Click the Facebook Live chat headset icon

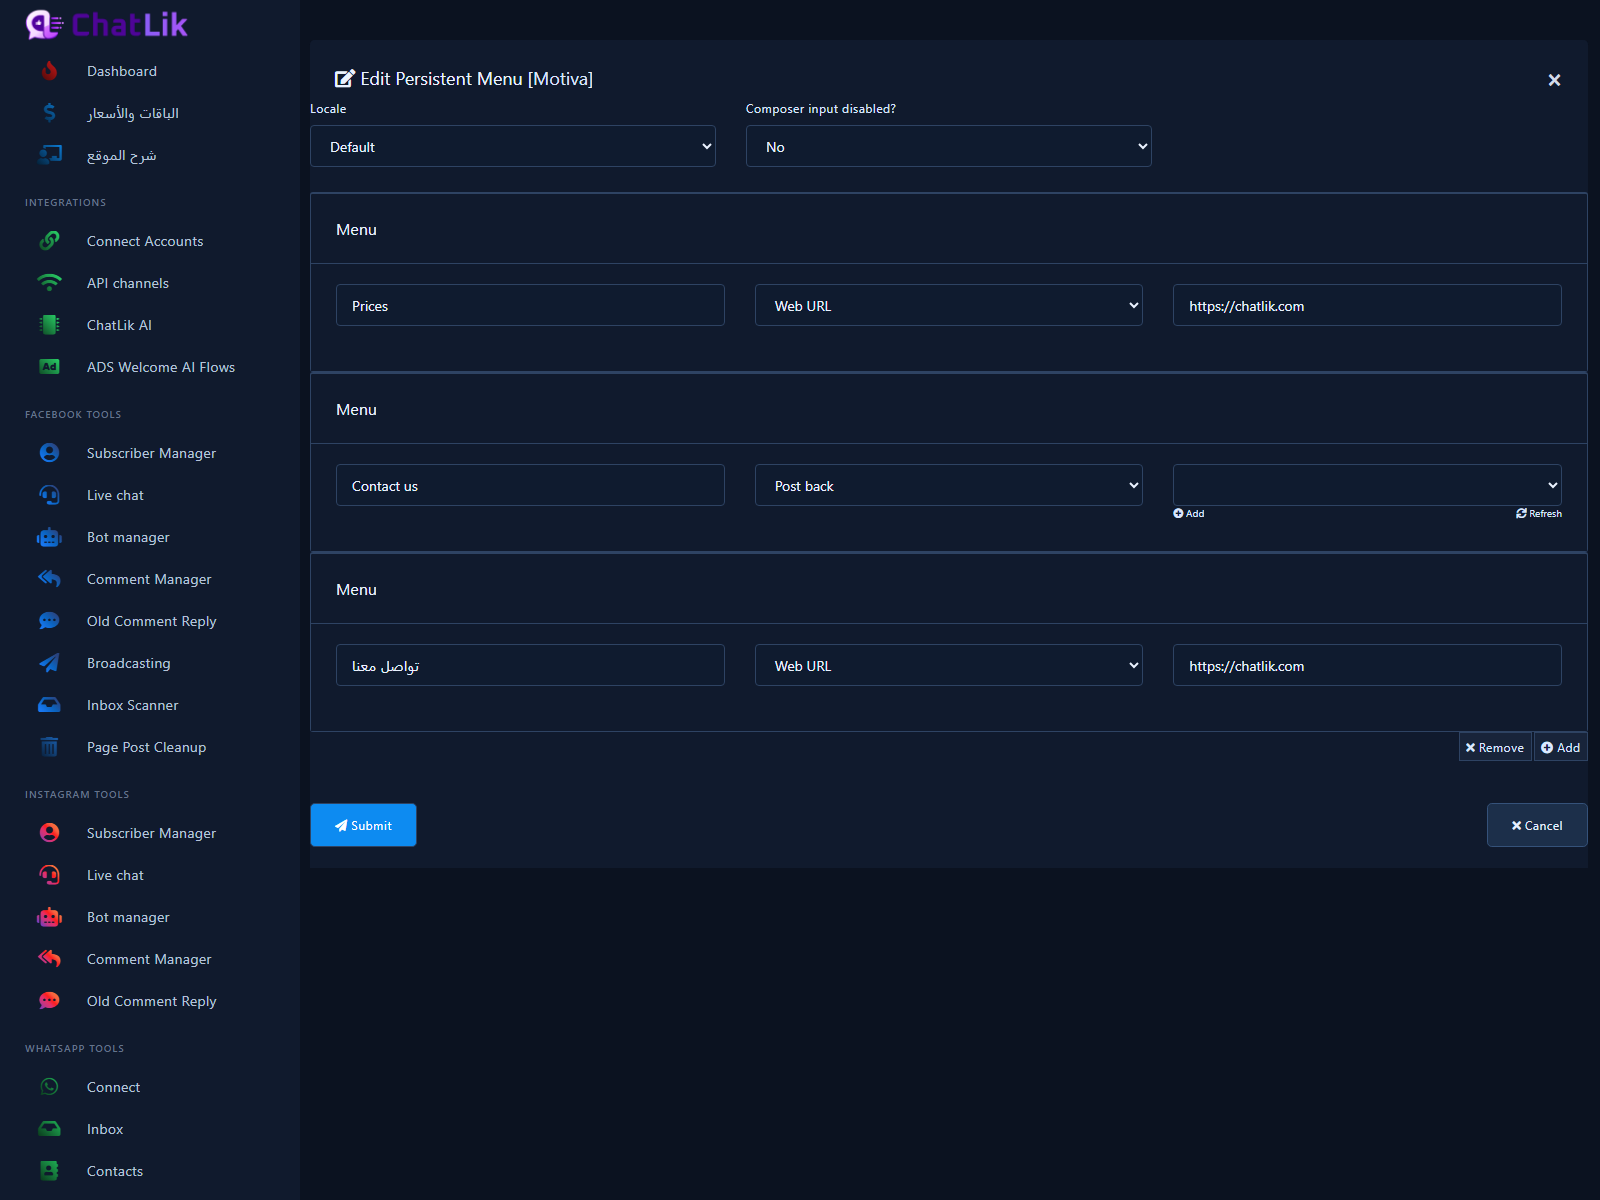click(x=49, y=495)
